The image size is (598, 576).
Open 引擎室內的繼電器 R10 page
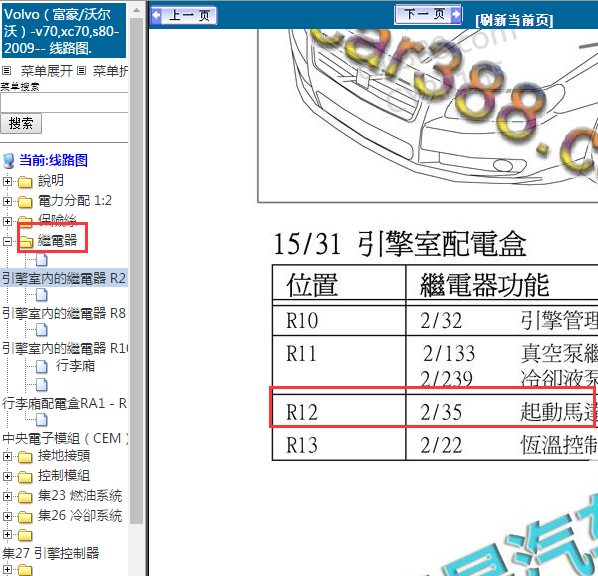[x=65, y=348]
